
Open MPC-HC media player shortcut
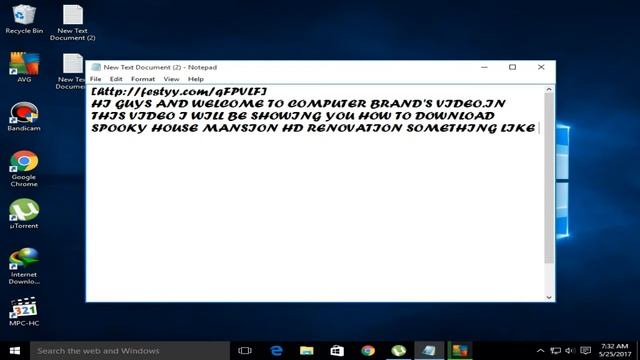pos(24,311)
